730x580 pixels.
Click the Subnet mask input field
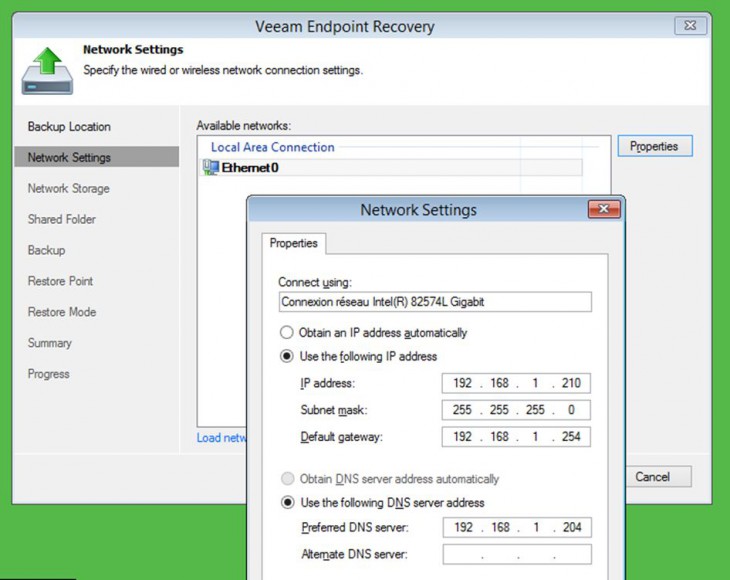tap(516, 410)
